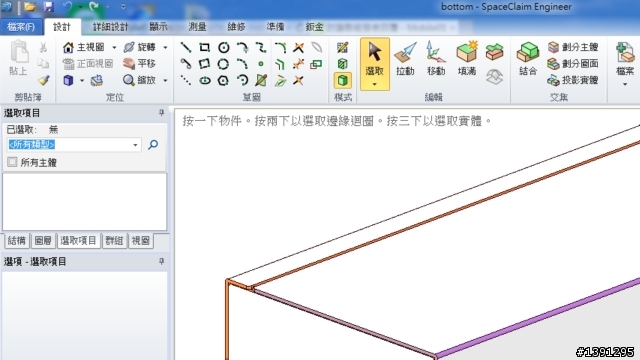Switch to the 維修 ribbon tab
This screenshot has width=640, height=360.
coord(237,27)
